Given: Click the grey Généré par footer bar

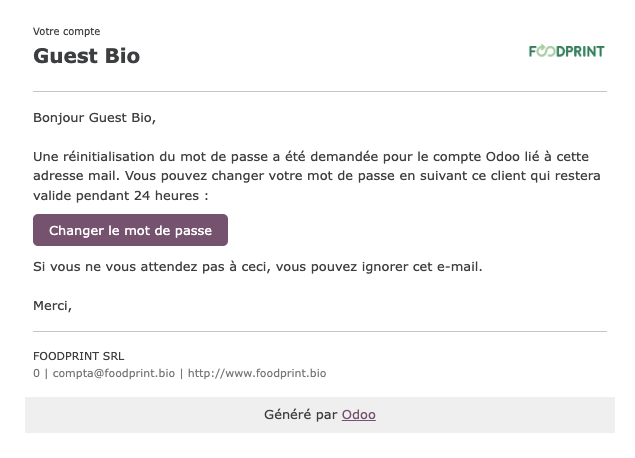Looking at the screenshot, I should click(x=320, y=415).
